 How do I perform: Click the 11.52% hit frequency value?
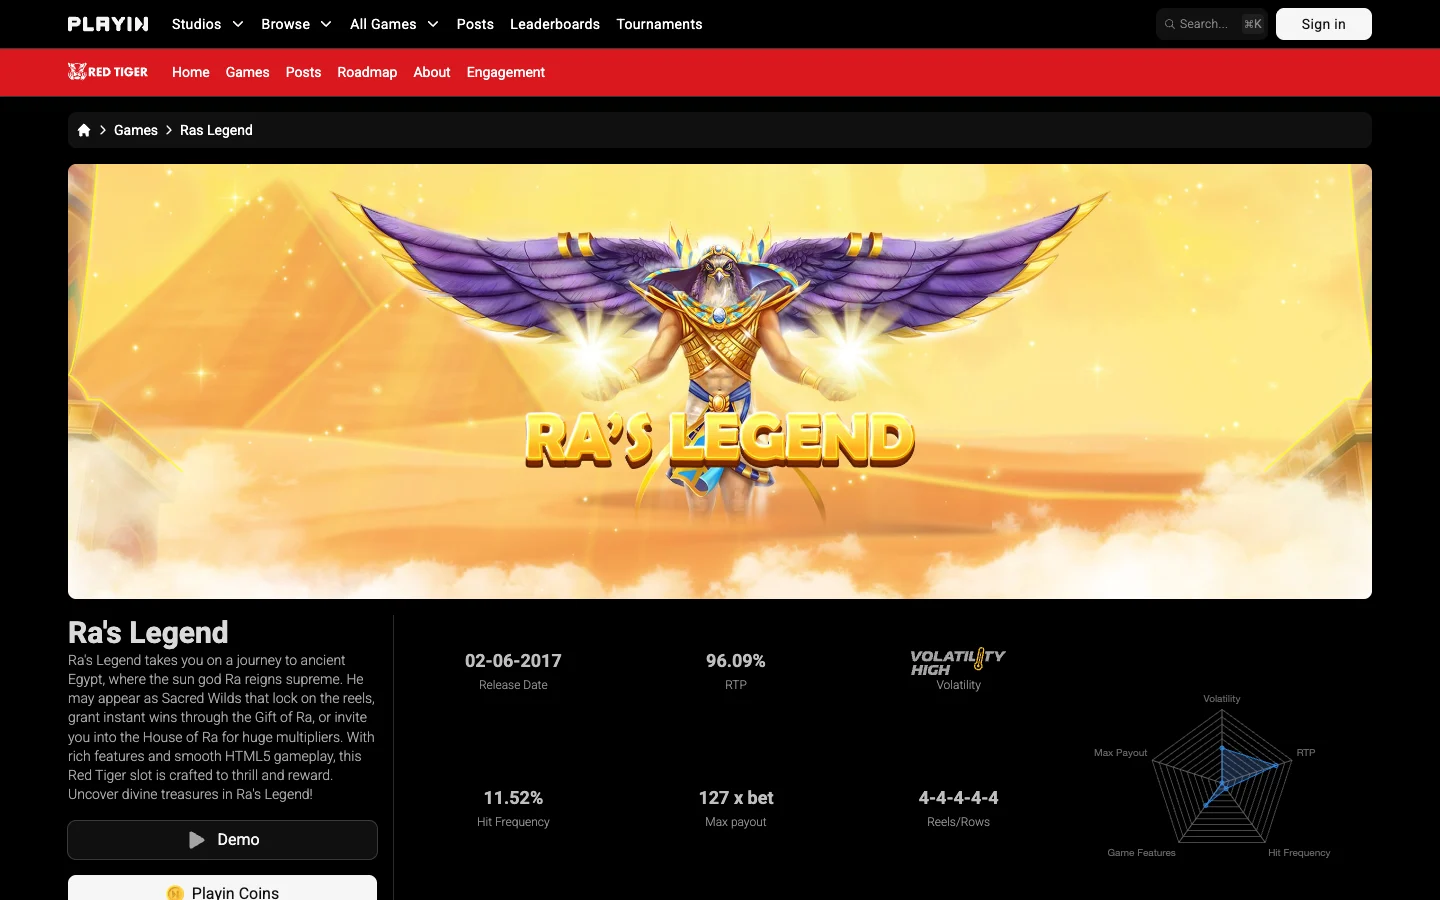[x=513, y=798]
